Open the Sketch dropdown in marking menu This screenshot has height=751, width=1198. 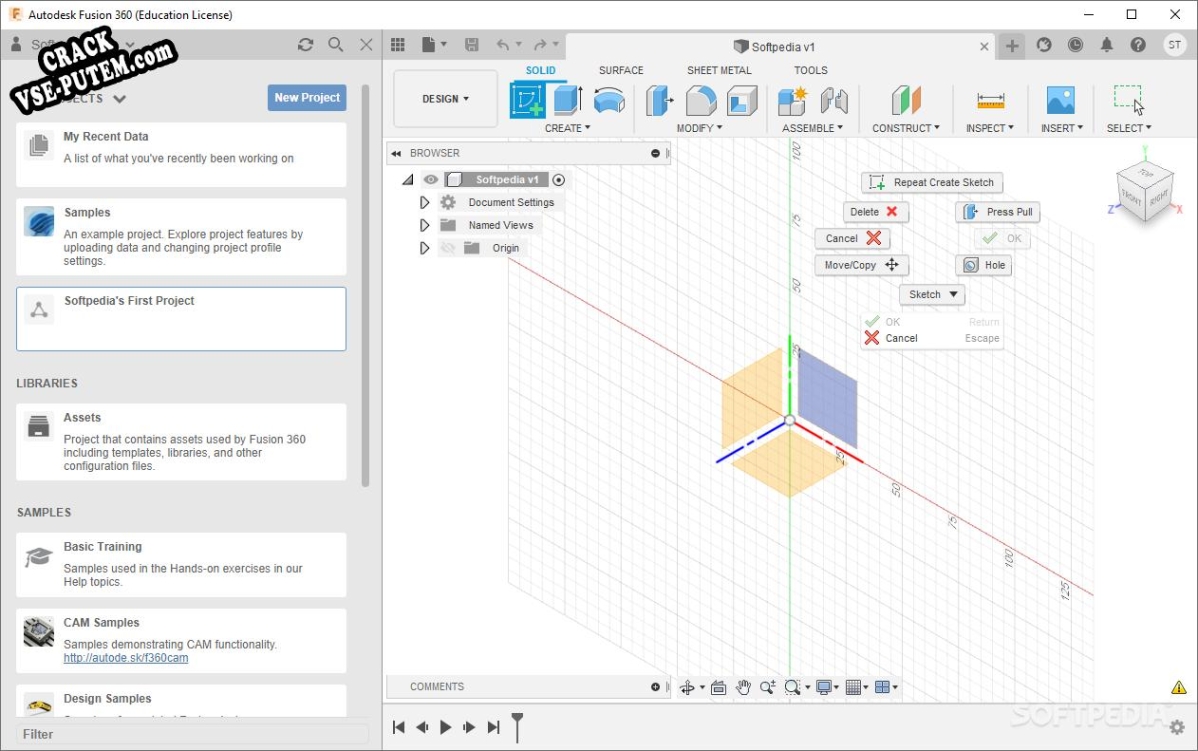932,294
